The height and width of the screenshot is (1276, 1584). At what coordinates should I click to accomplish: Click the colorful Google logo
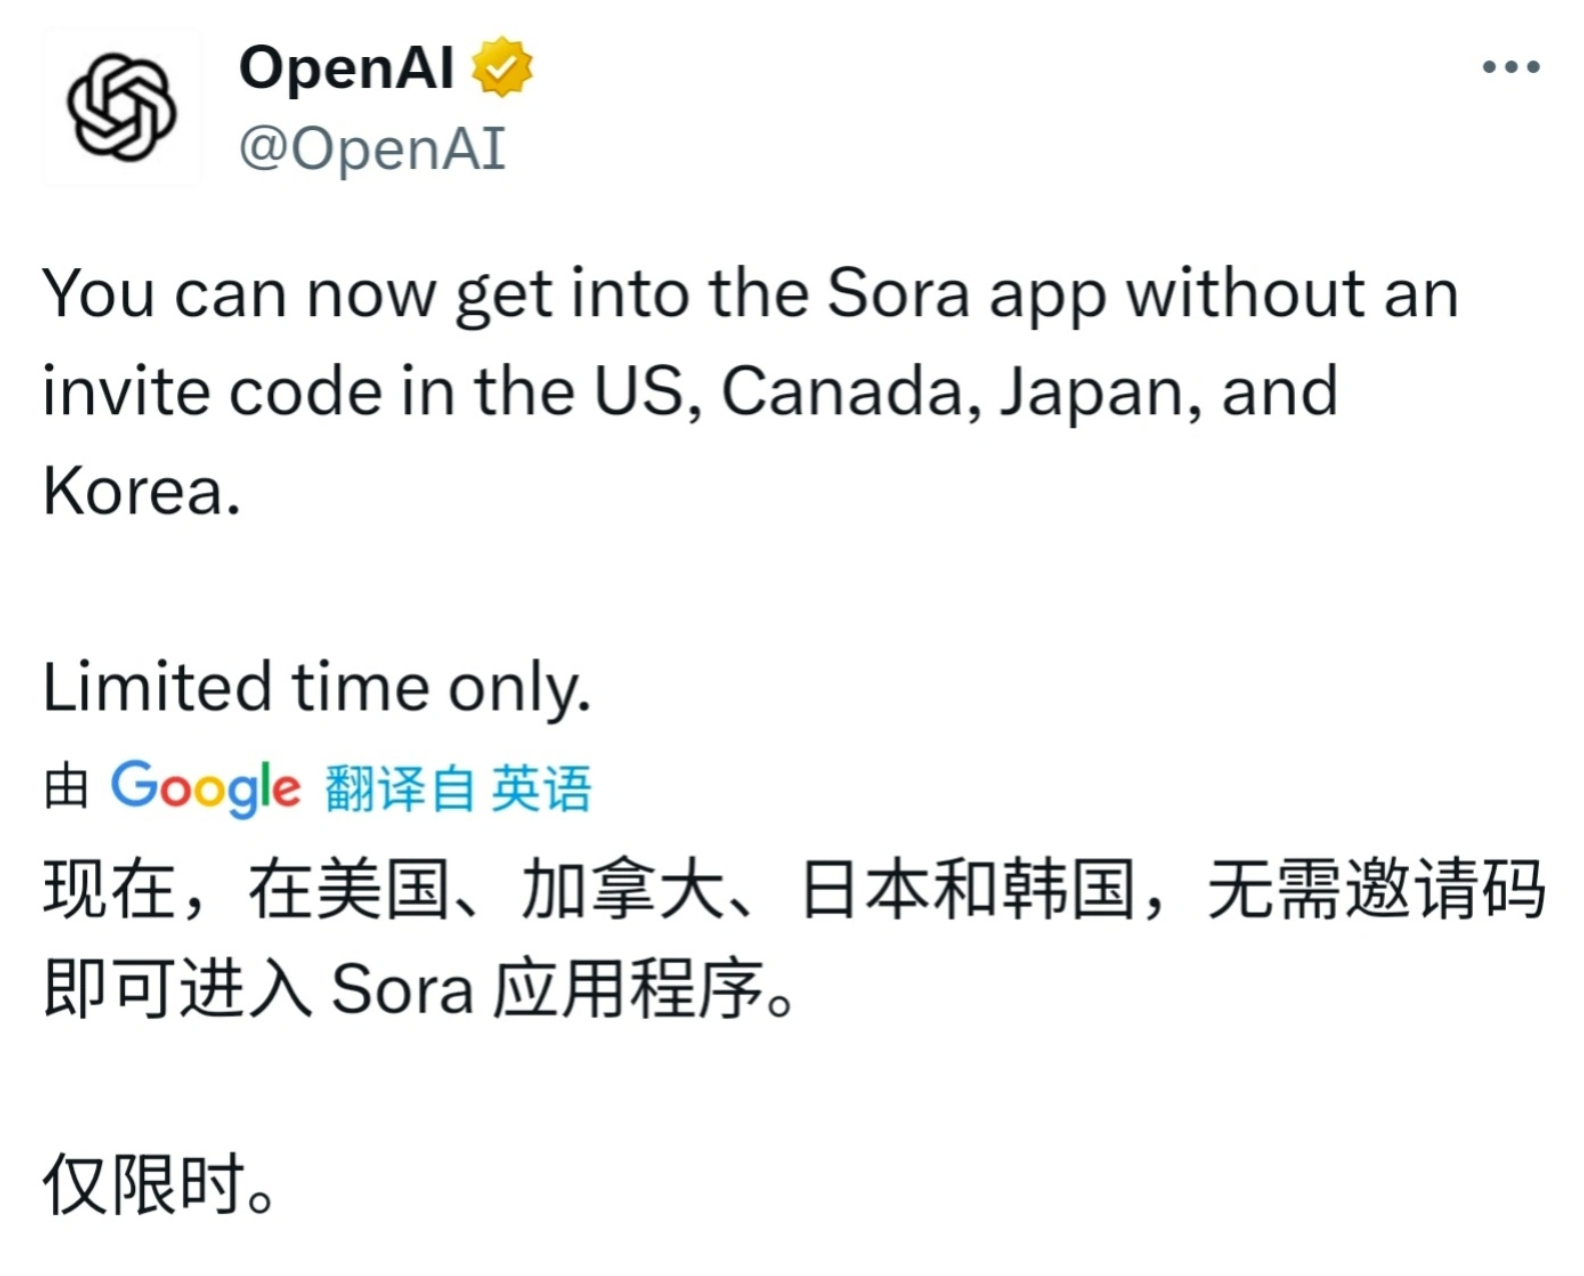205,788
